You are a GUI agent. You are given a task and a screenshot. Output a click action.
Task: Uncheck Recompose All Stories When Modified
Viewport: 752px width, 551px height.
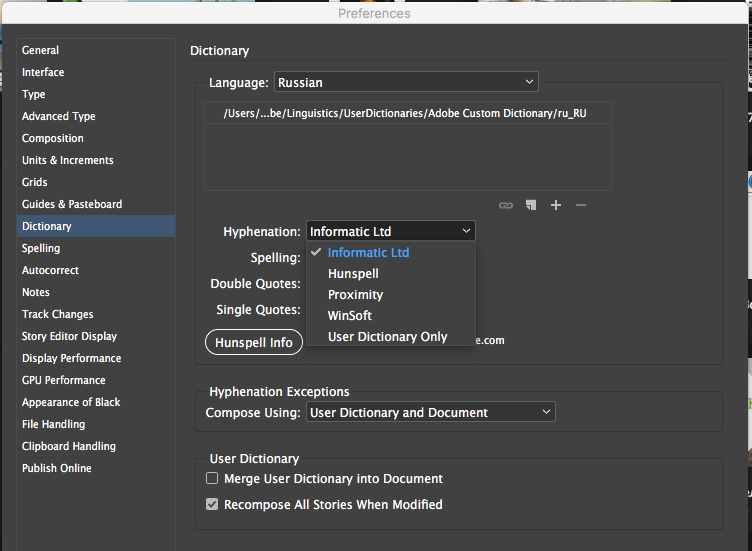pos(212,505)
